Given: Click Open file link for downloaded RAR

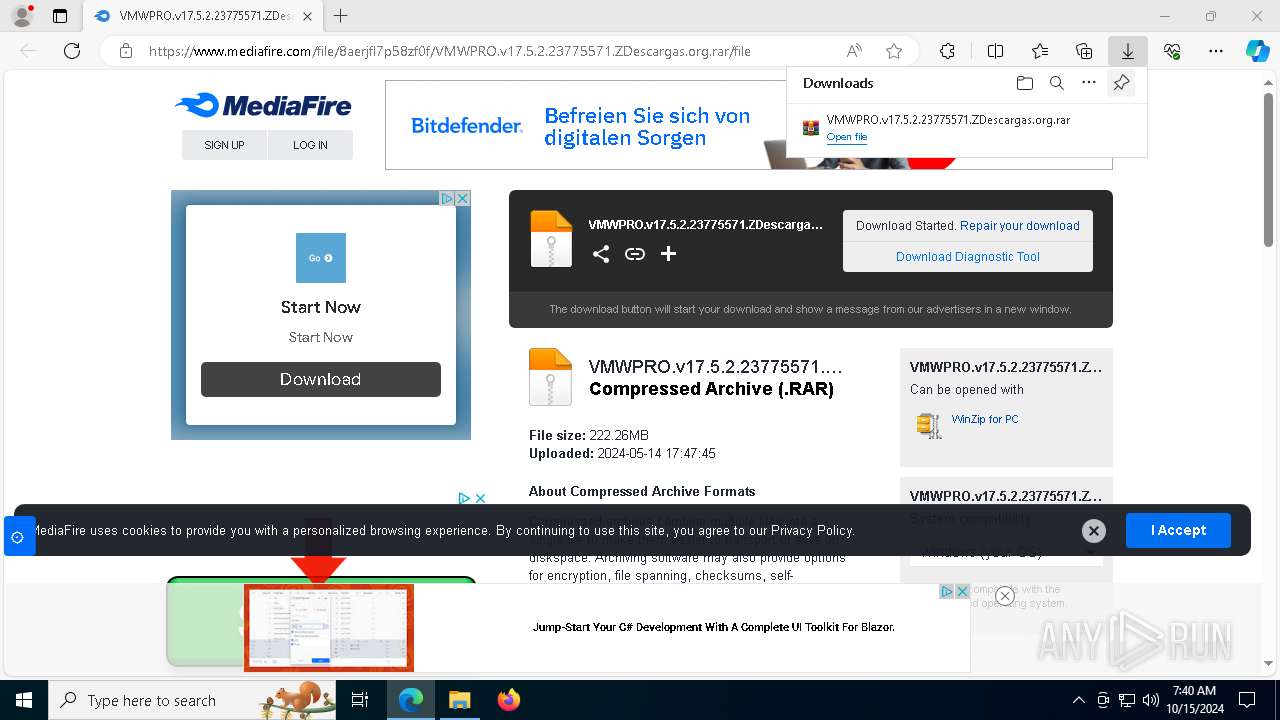Looking at the screenshot, I should click(x=847, y=137).
